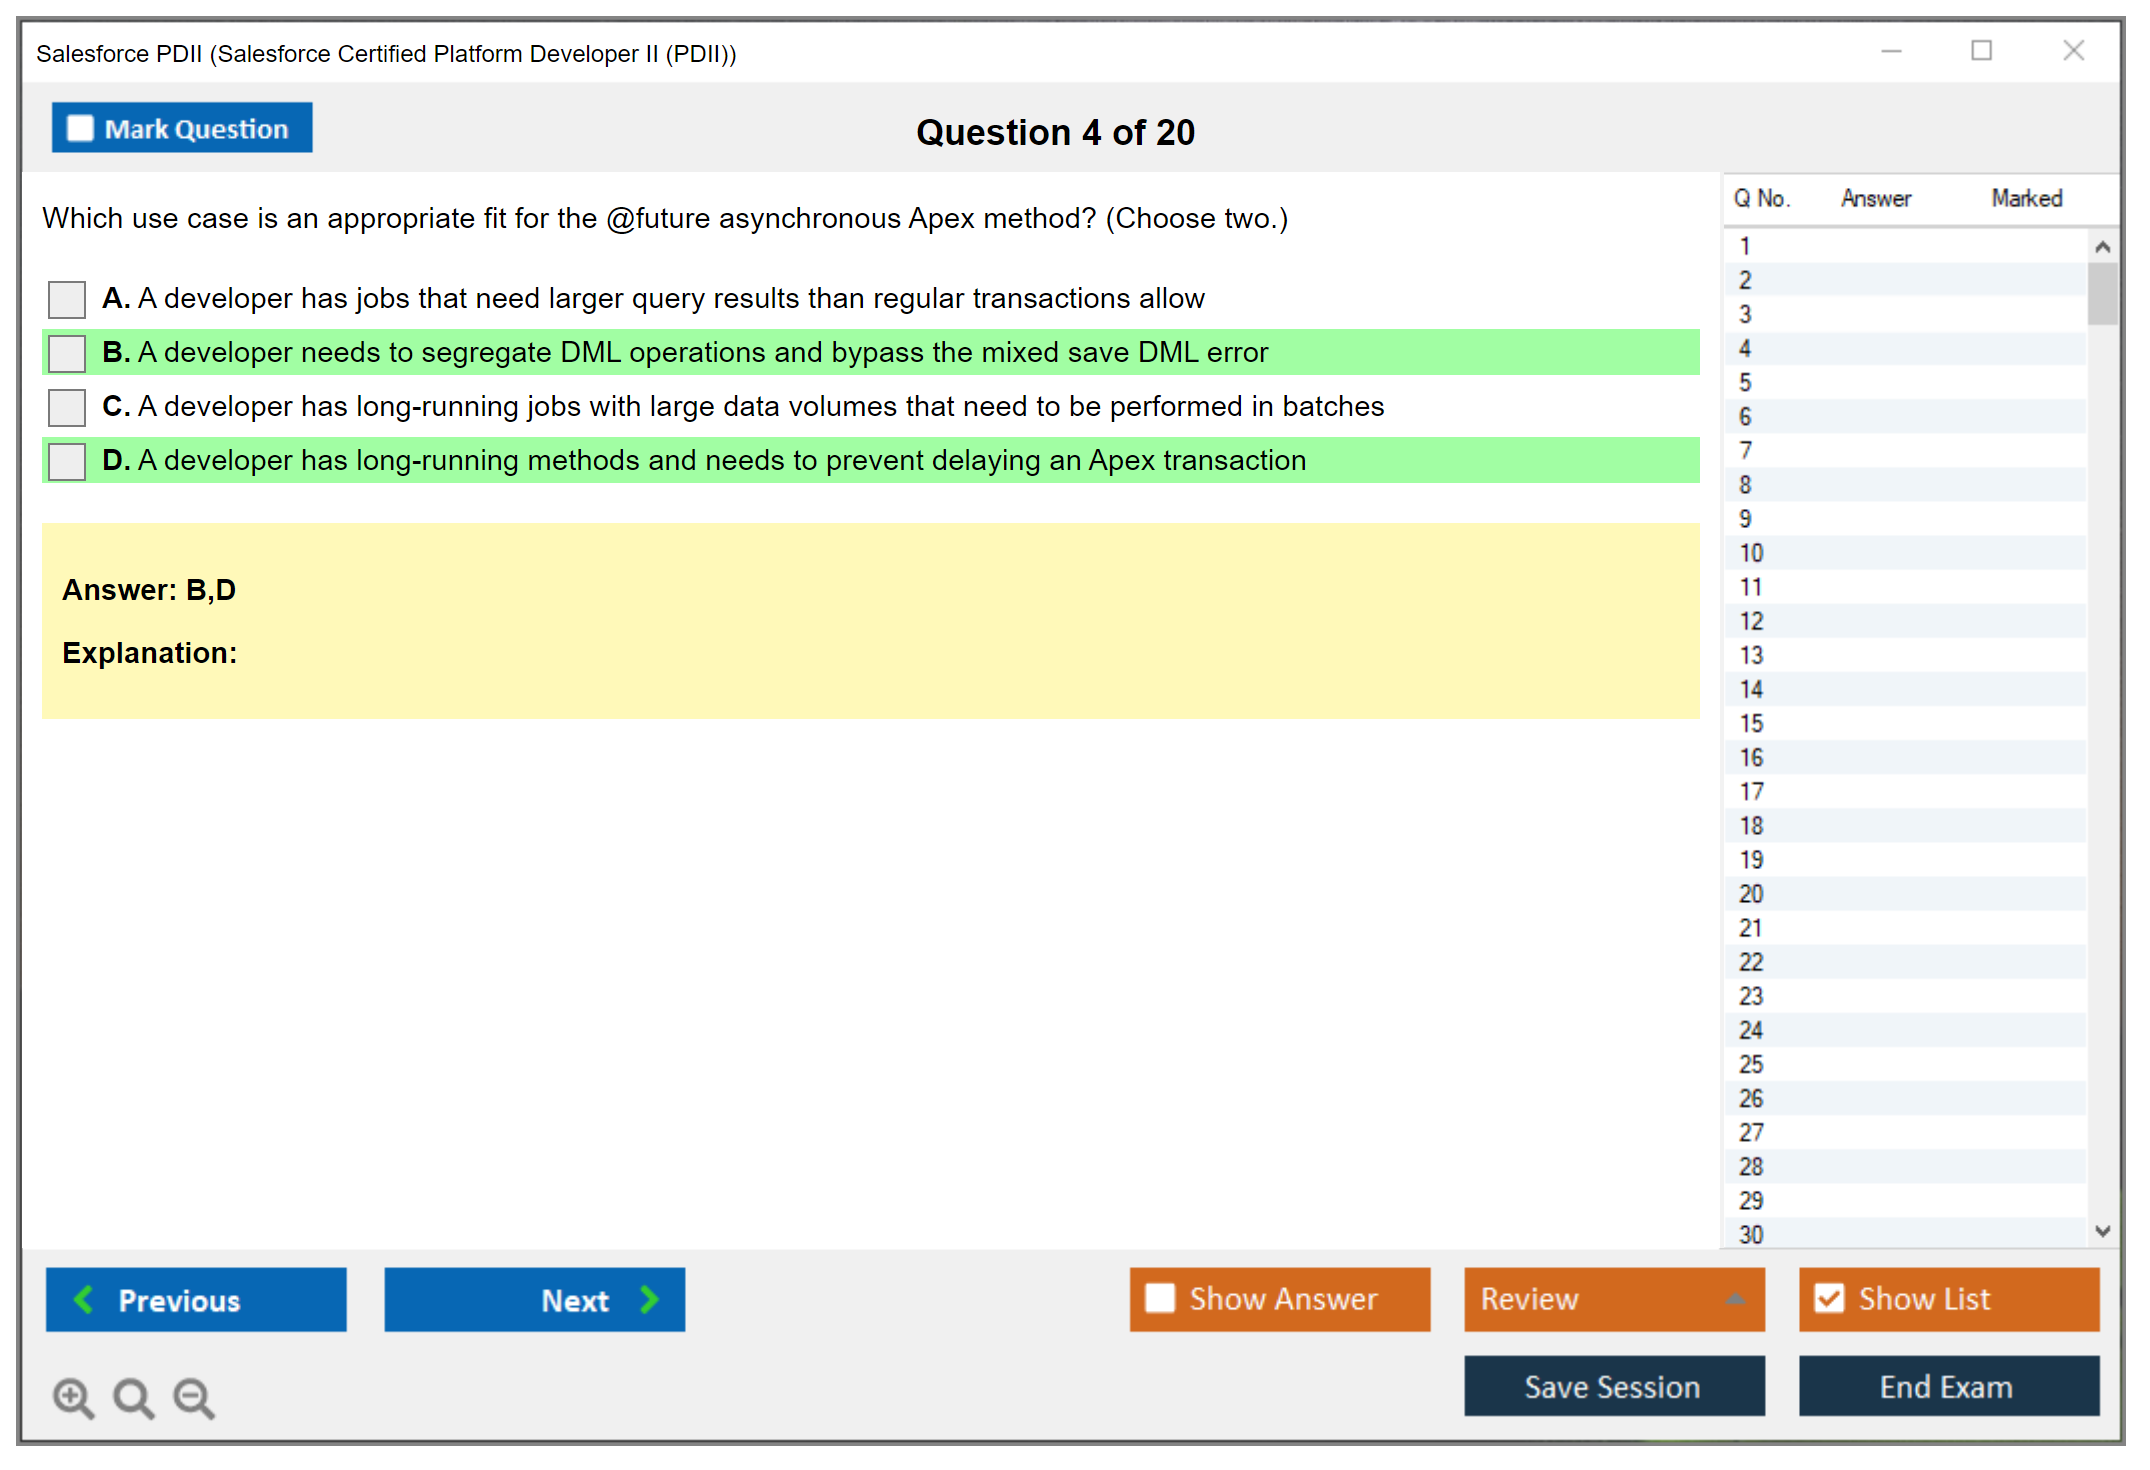Click the Answer column header
The width and height of the screenshot is (2150, 1470).
coord(1875,199)
